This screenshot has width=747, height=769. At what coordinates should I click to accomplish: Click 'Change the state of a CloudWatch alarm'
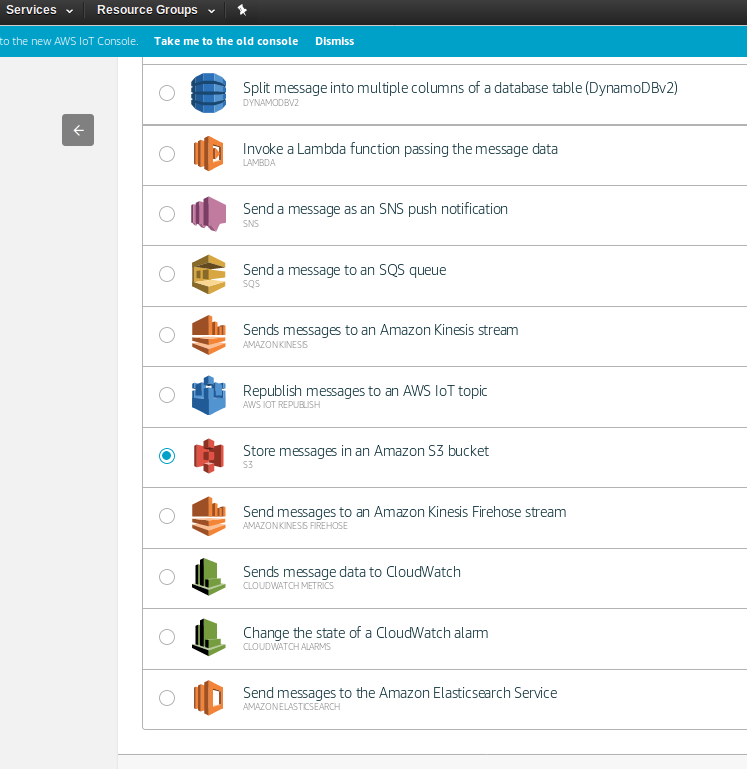(365, 633)
